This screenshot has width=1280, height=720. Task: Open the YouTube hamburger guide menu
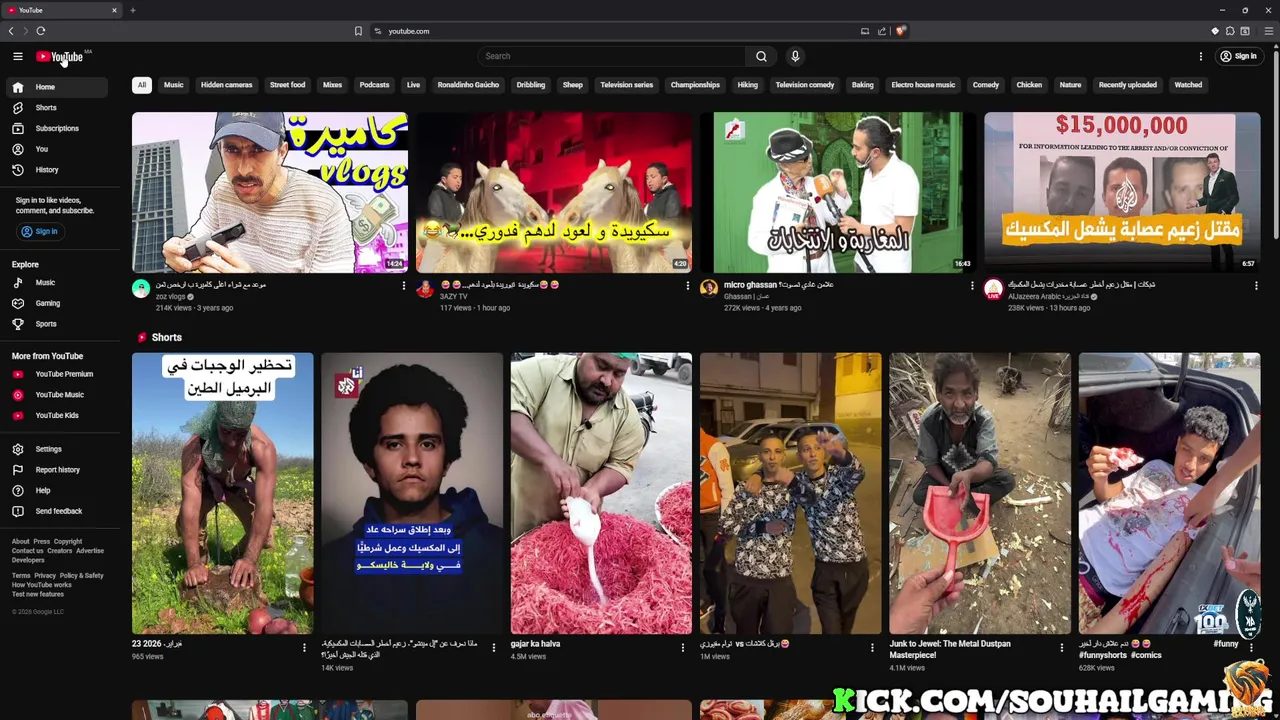[x=17, y=56]
